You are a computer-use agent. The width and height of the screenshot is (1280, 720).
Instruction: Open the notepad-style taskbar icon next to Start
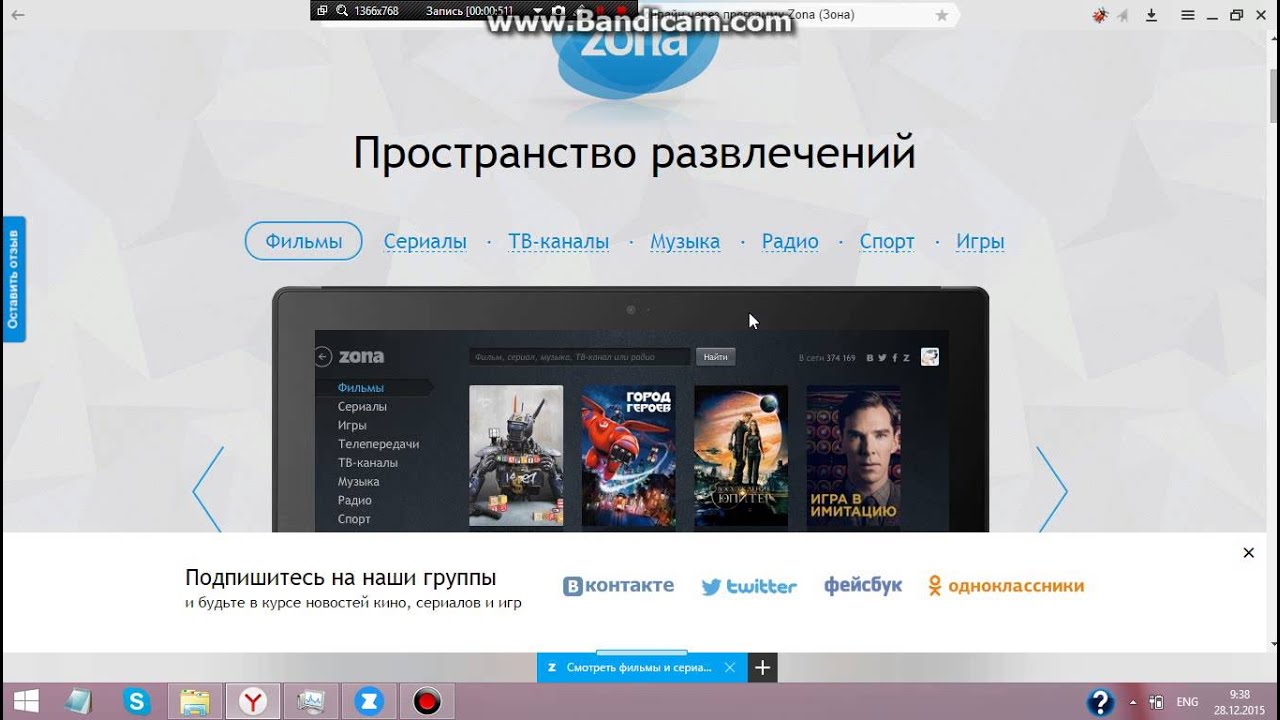(80, 702)
